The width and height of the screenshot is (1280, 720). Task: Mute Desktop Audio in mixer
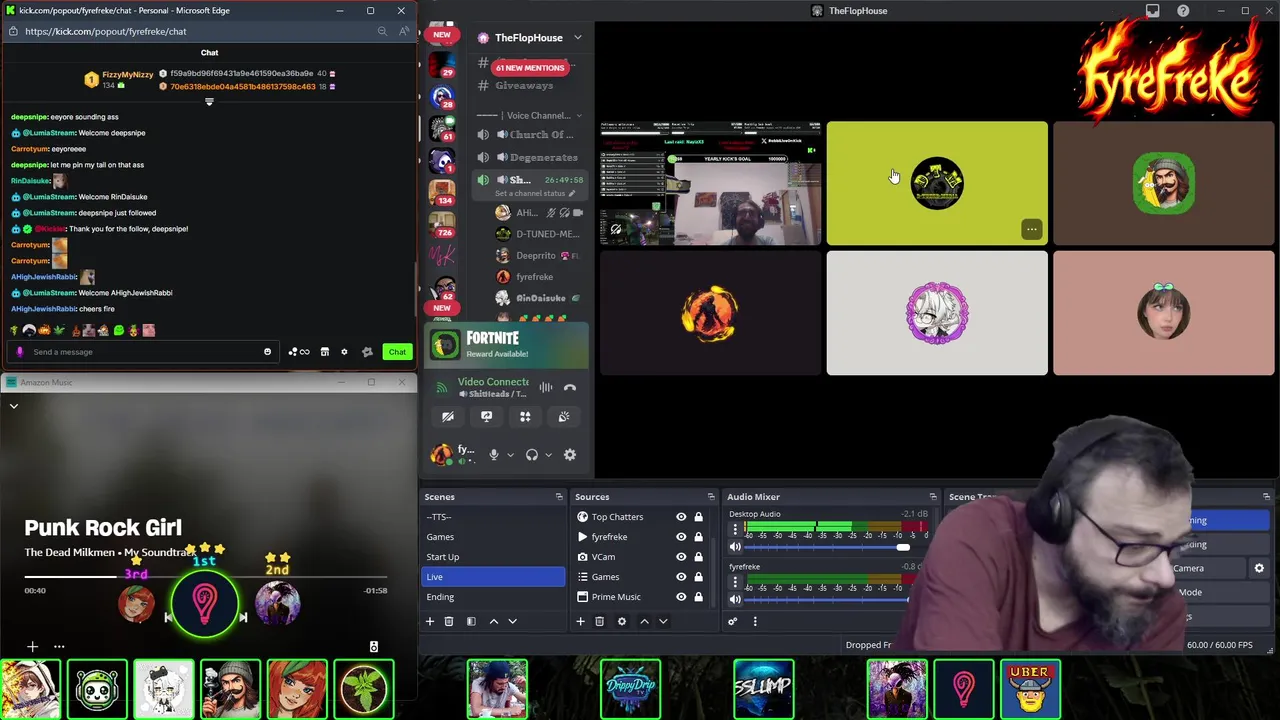(735, 547)
